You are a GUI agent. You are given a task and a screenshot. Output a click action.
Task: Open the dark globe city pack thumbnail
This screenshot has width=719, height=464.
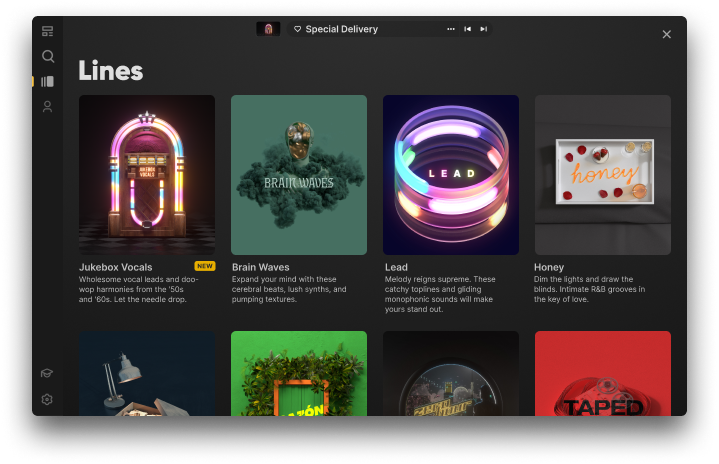click(x=451, y=373)
